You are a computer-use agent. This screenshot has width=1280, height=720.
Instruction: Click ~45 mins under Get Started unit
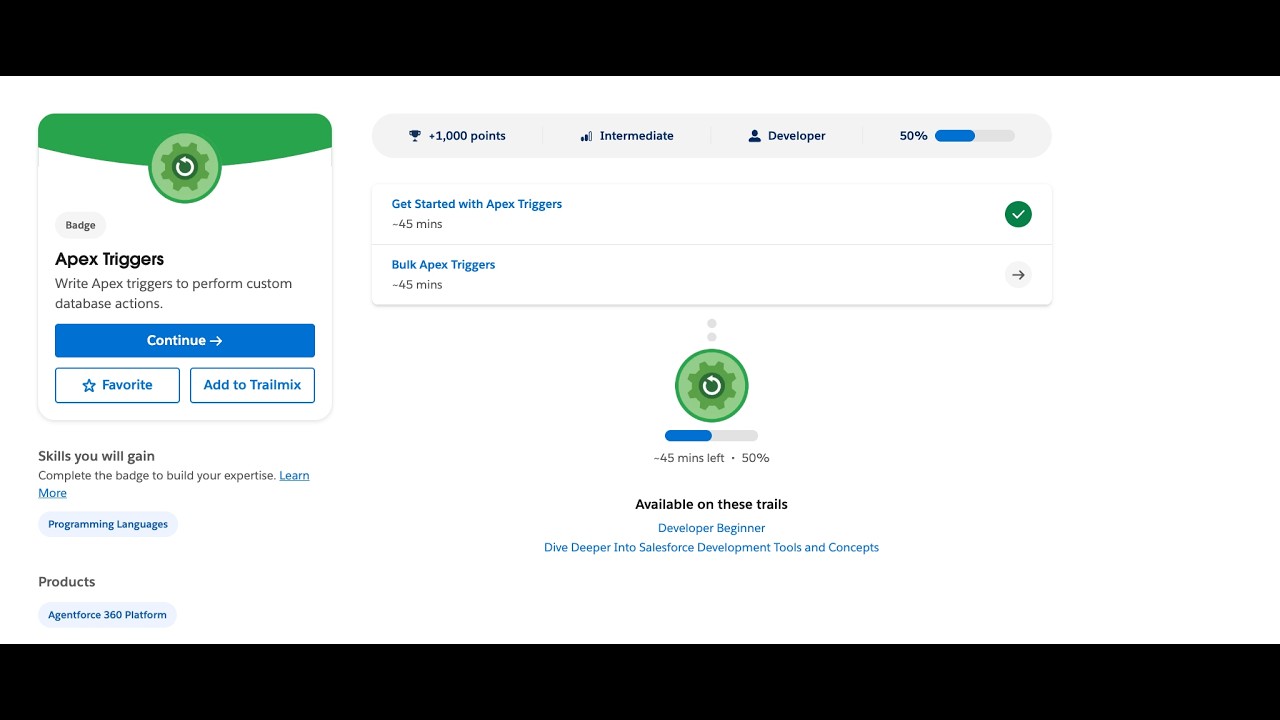click(417, 224)
